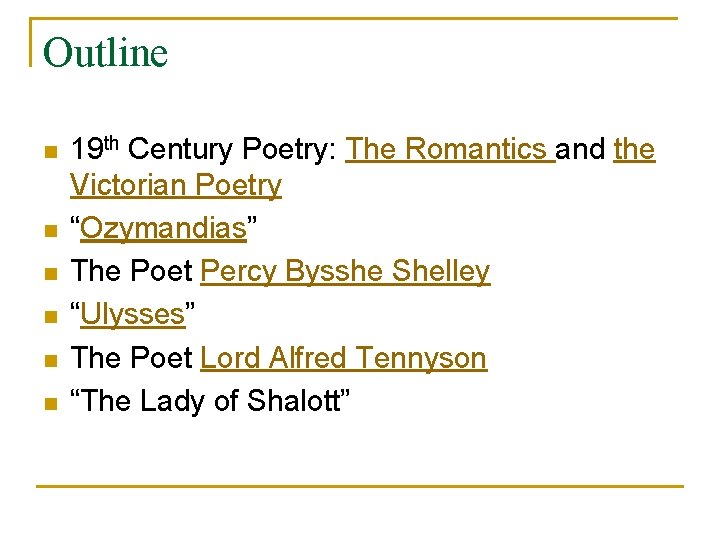Image resolution: width=720 pixels, height=540 pixels.
Task: Click the '19th Century Poetry:' text
Action: pos(204,149)
